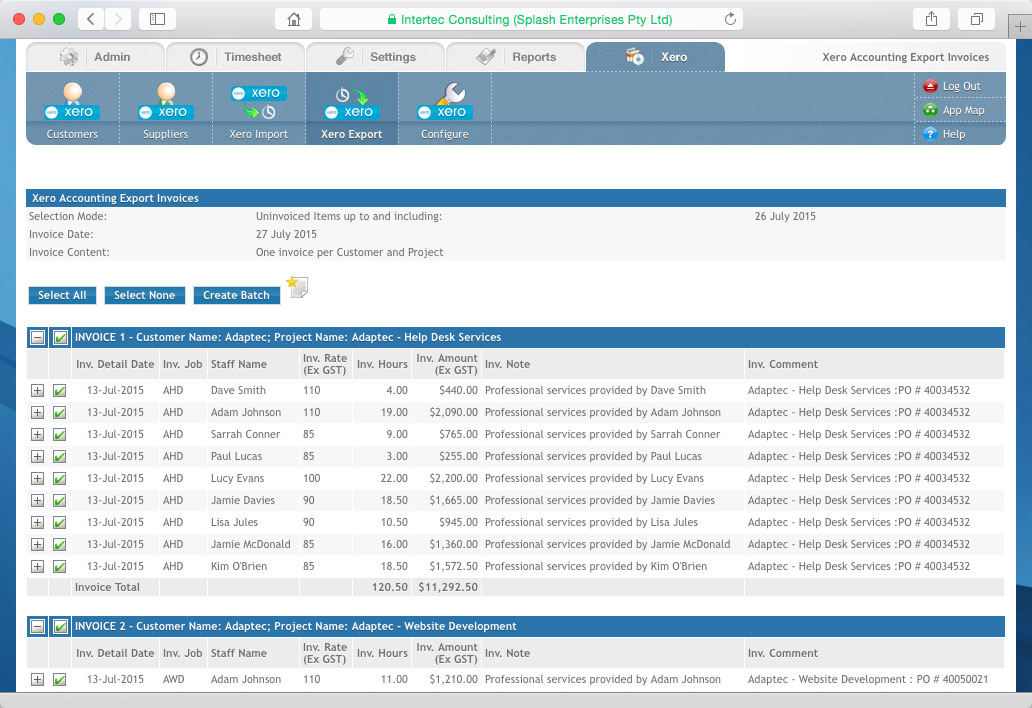Go forward in browser history
The width and height of the screenshot is (1032, 708).
tap(118, 19)
